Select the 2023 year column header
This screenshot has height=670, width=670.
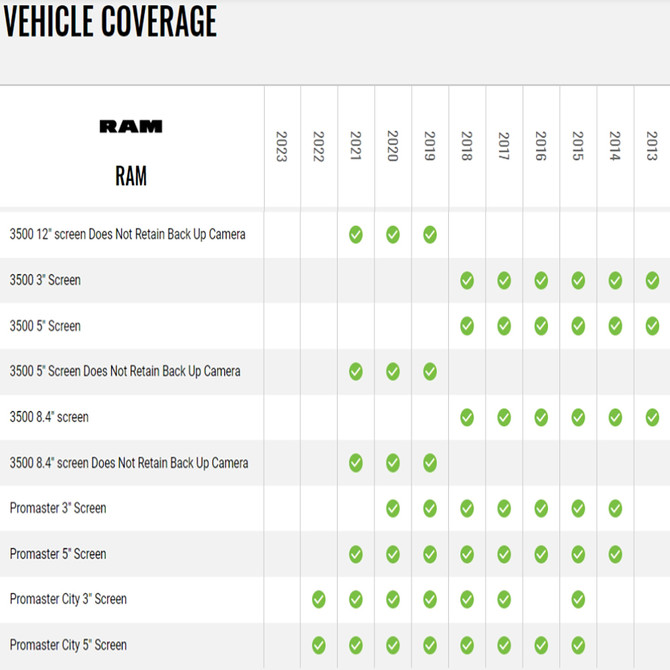coord(282,146)
